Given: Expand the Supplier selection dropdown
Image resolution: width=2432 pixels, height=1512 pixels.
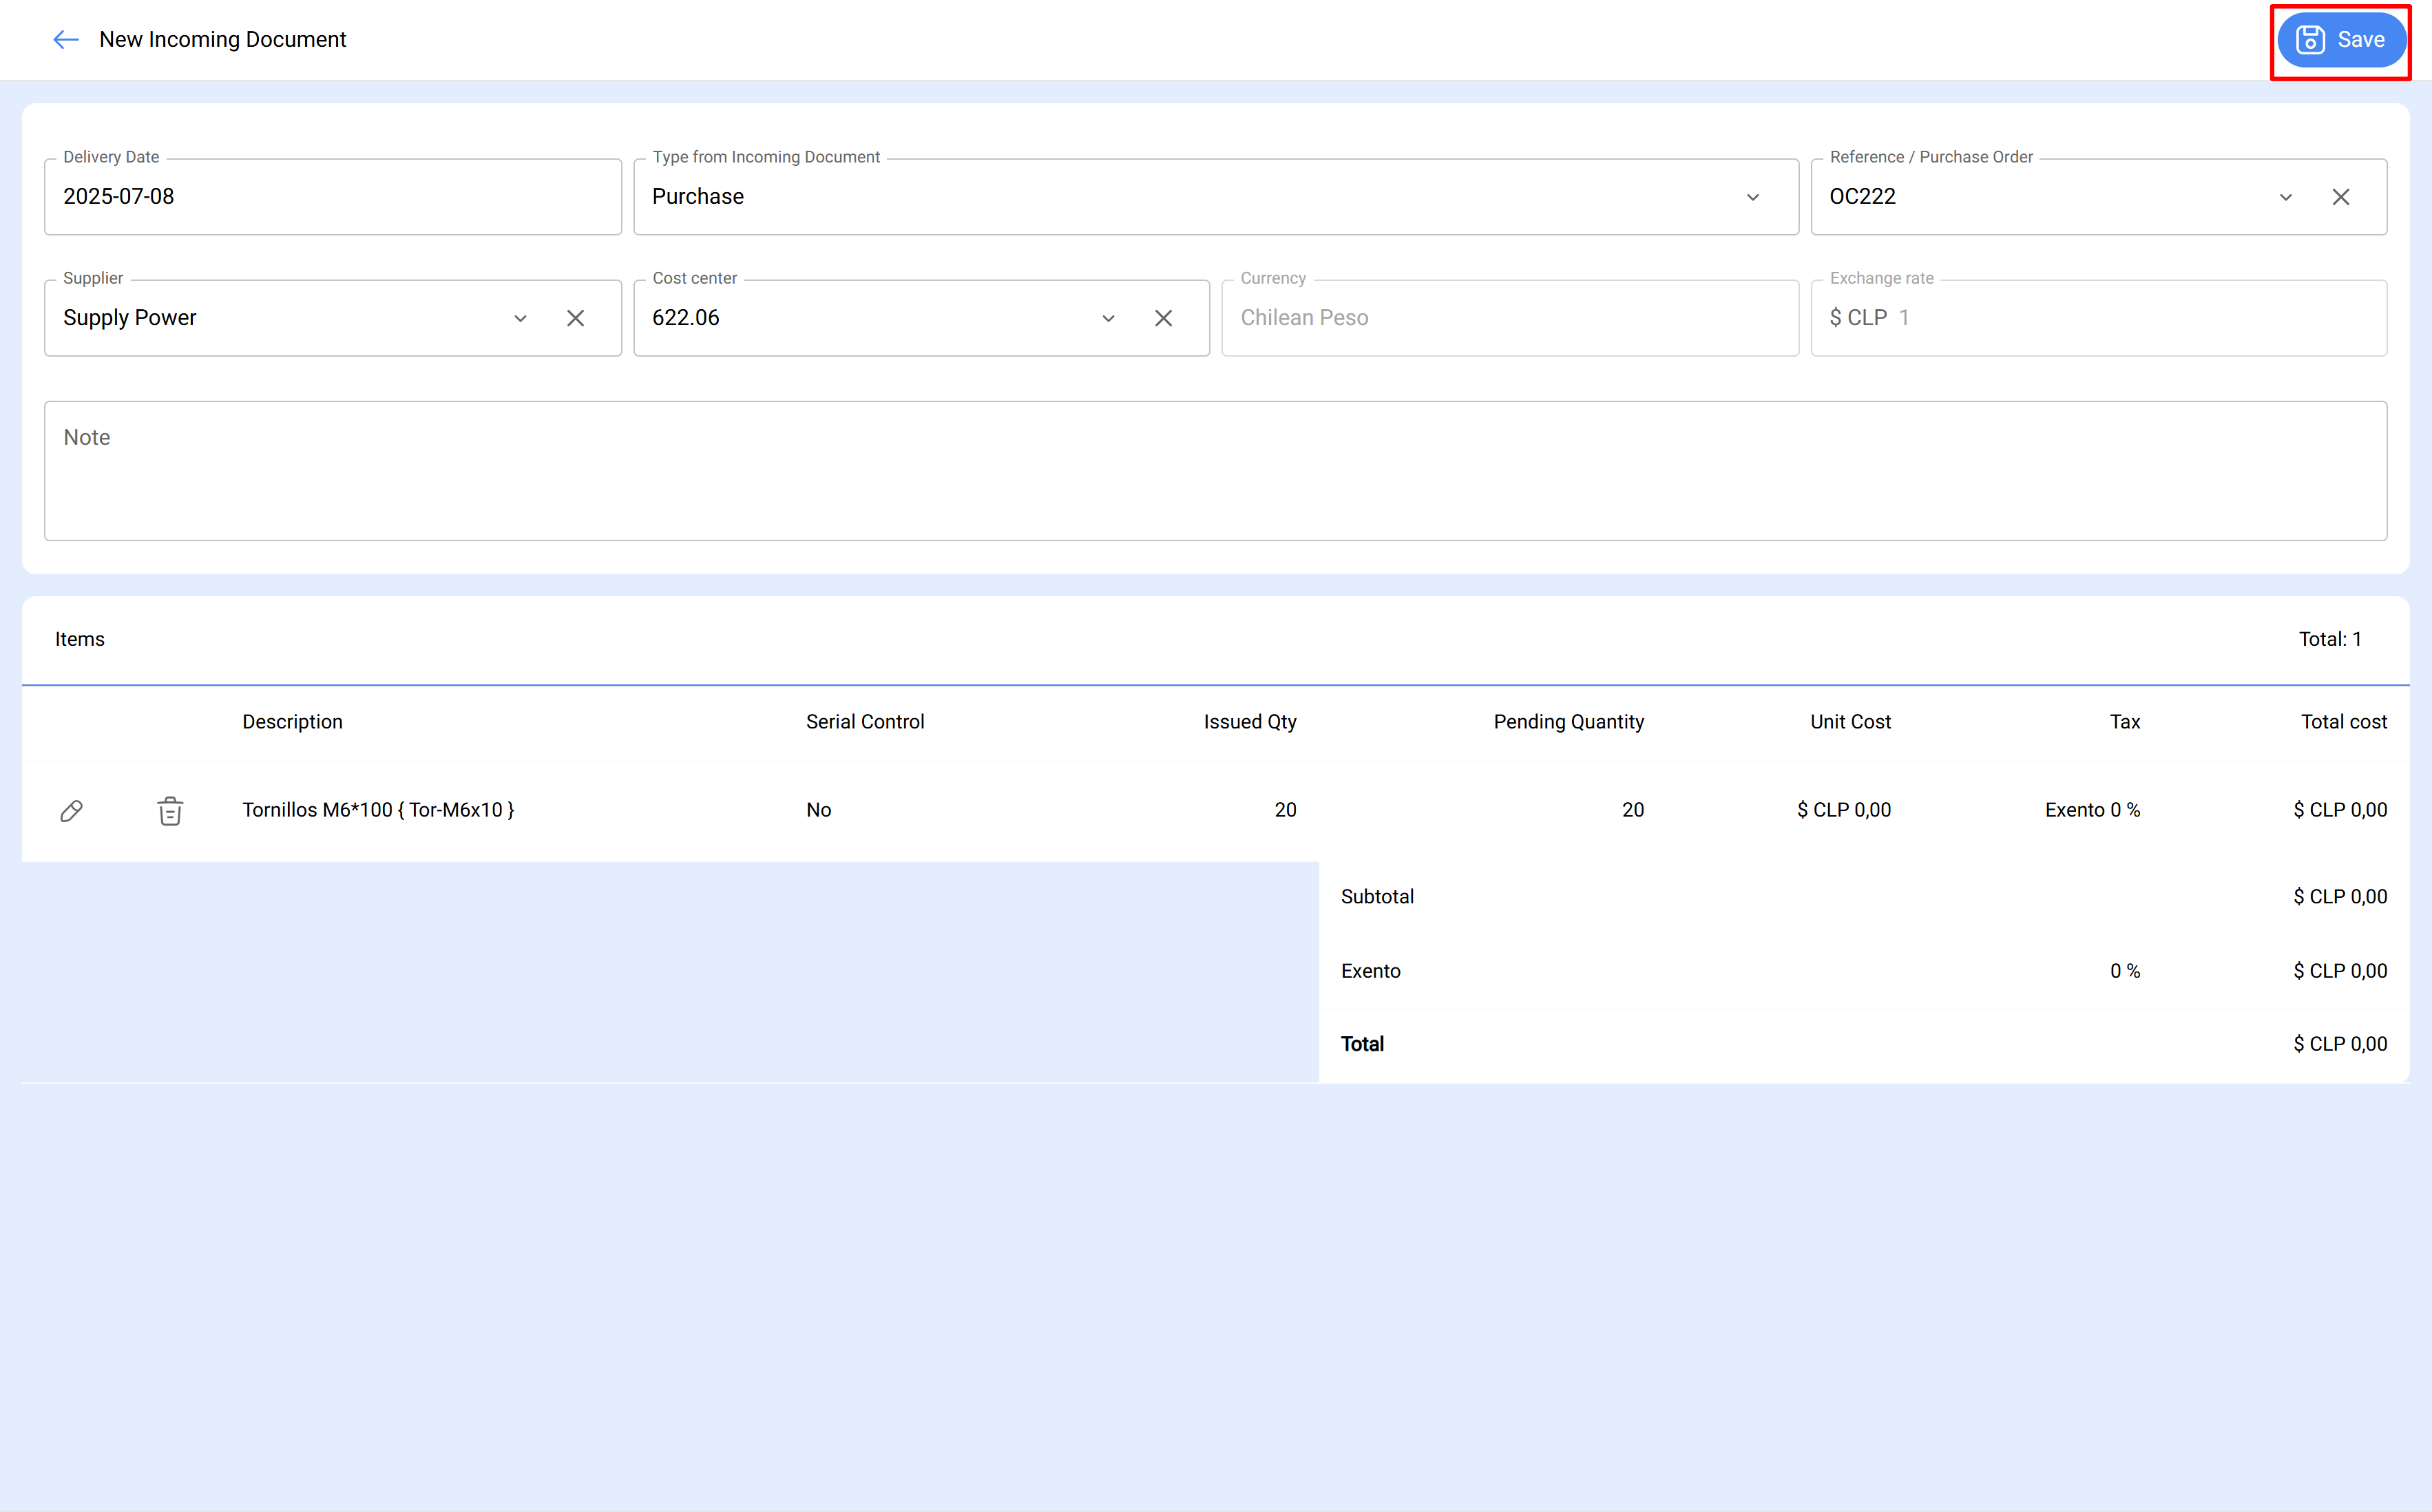Looking at the screenshot, I should click(x=521, y=317).
